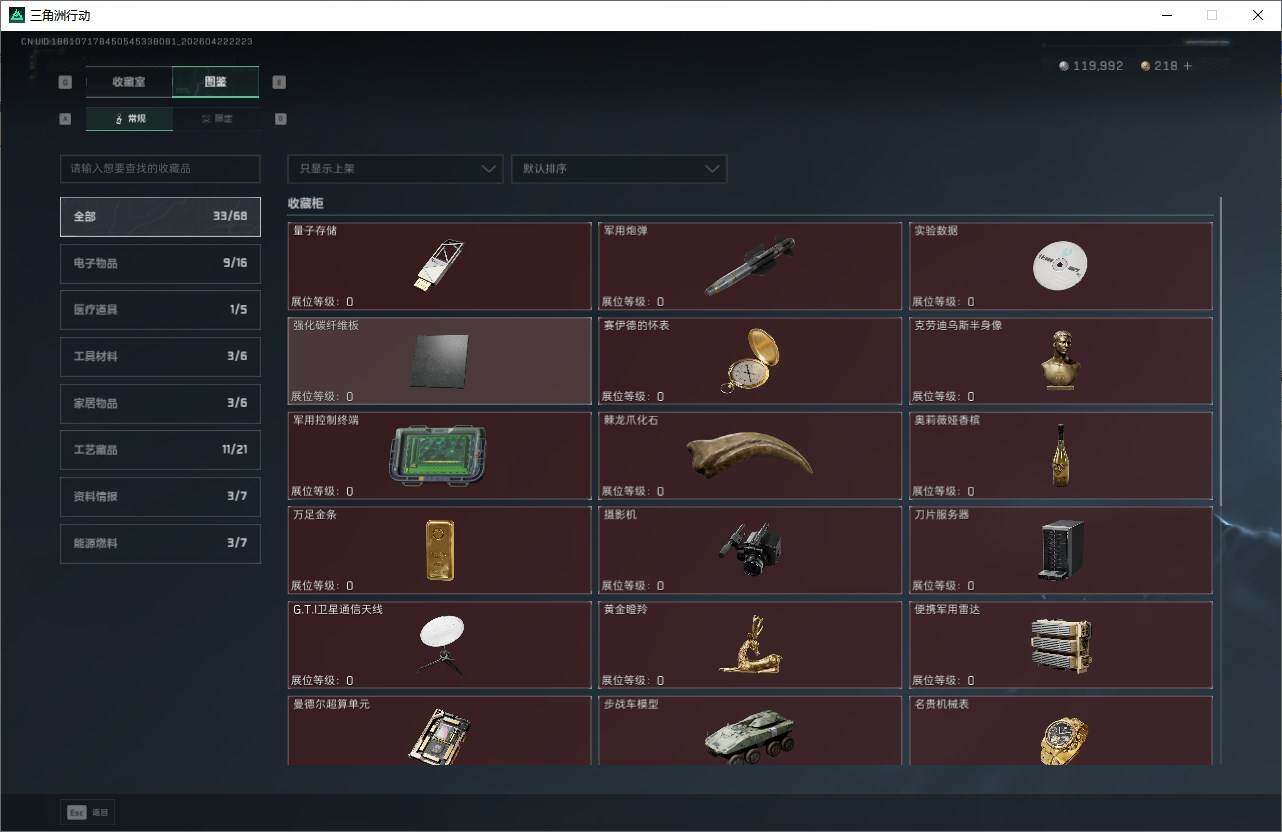Click the 119,992 currency balance
This screenshot has width=1282, height=832.
click(x=1098, y=66)
